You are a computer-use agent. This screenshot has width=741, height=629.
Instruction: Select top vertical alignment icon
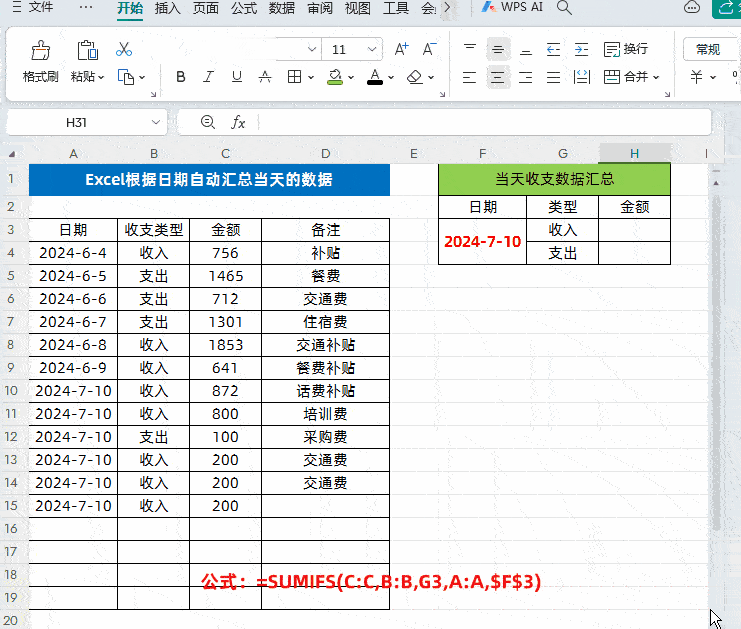click(x=470, y=49)
